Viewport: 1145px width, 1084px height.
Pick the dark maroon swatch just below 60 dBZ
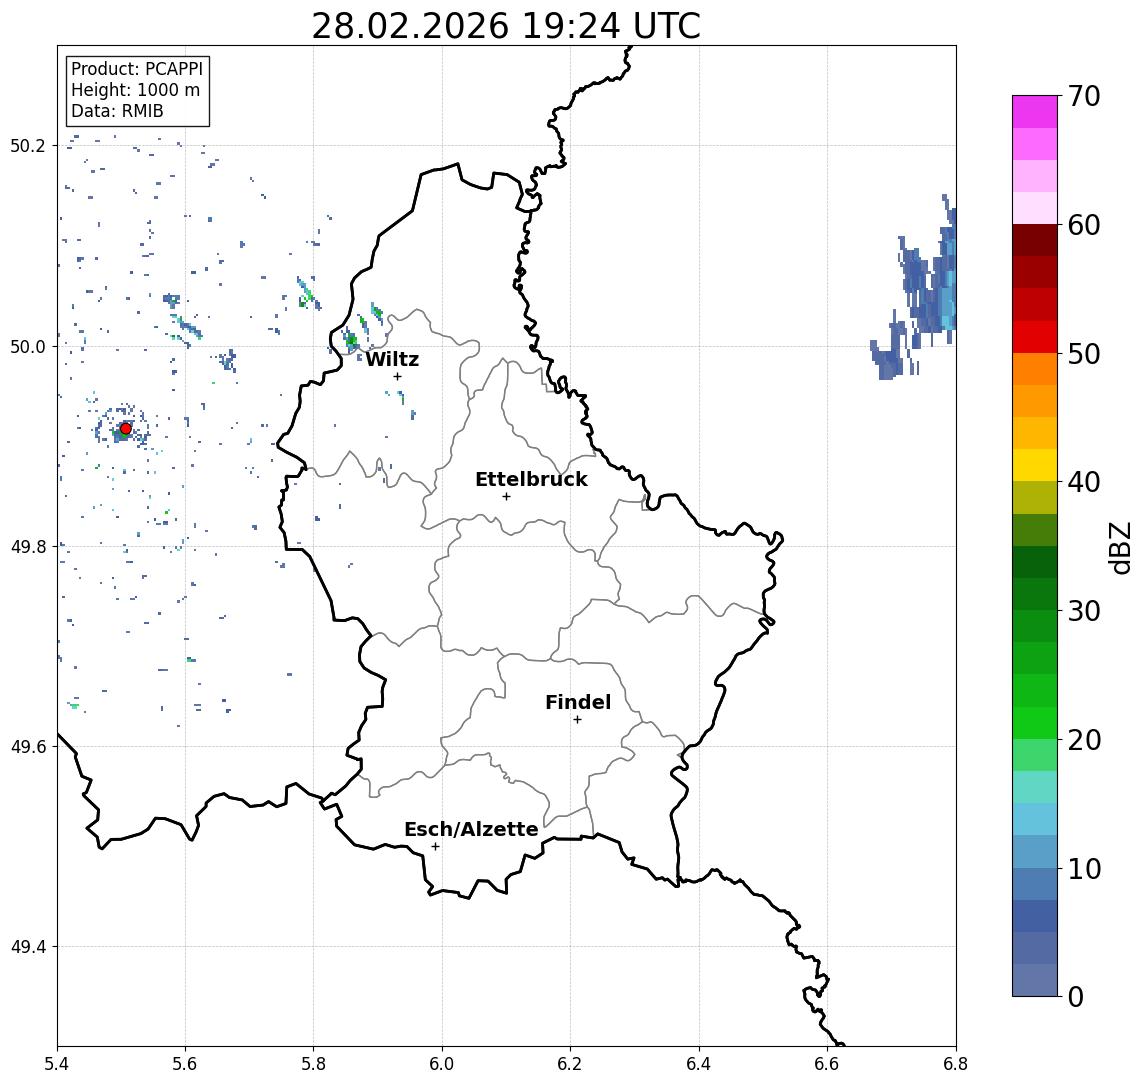click(1035, 240)
